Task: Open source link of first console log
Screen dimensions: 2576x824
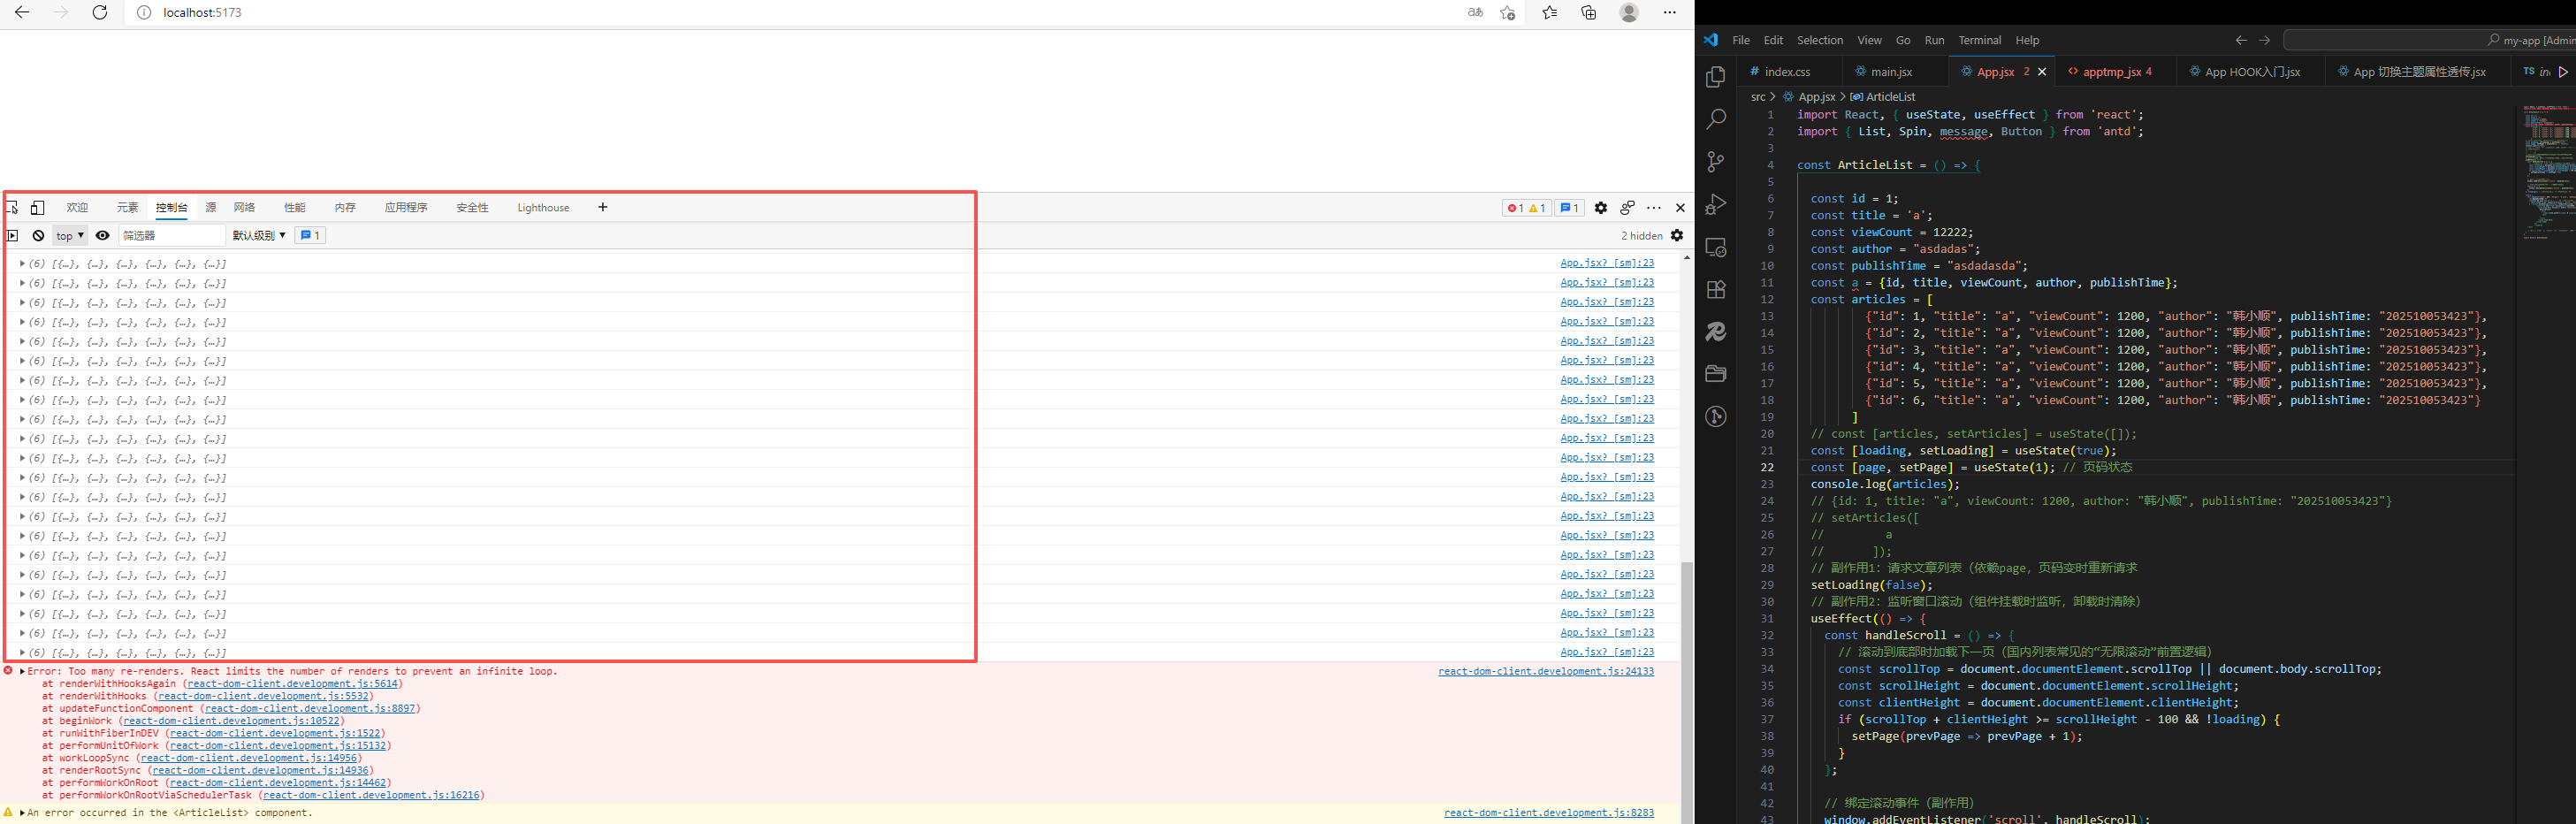Action: coord(1607,263)
